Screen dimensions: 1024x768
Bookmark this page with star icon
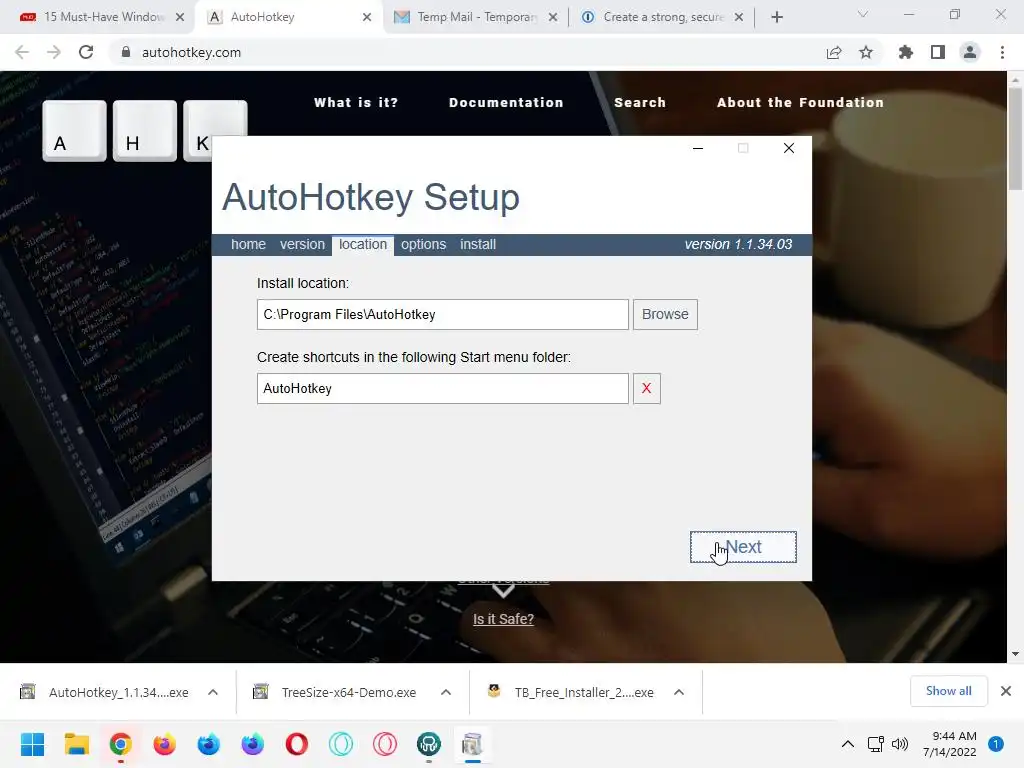click(x=866, y=52)
